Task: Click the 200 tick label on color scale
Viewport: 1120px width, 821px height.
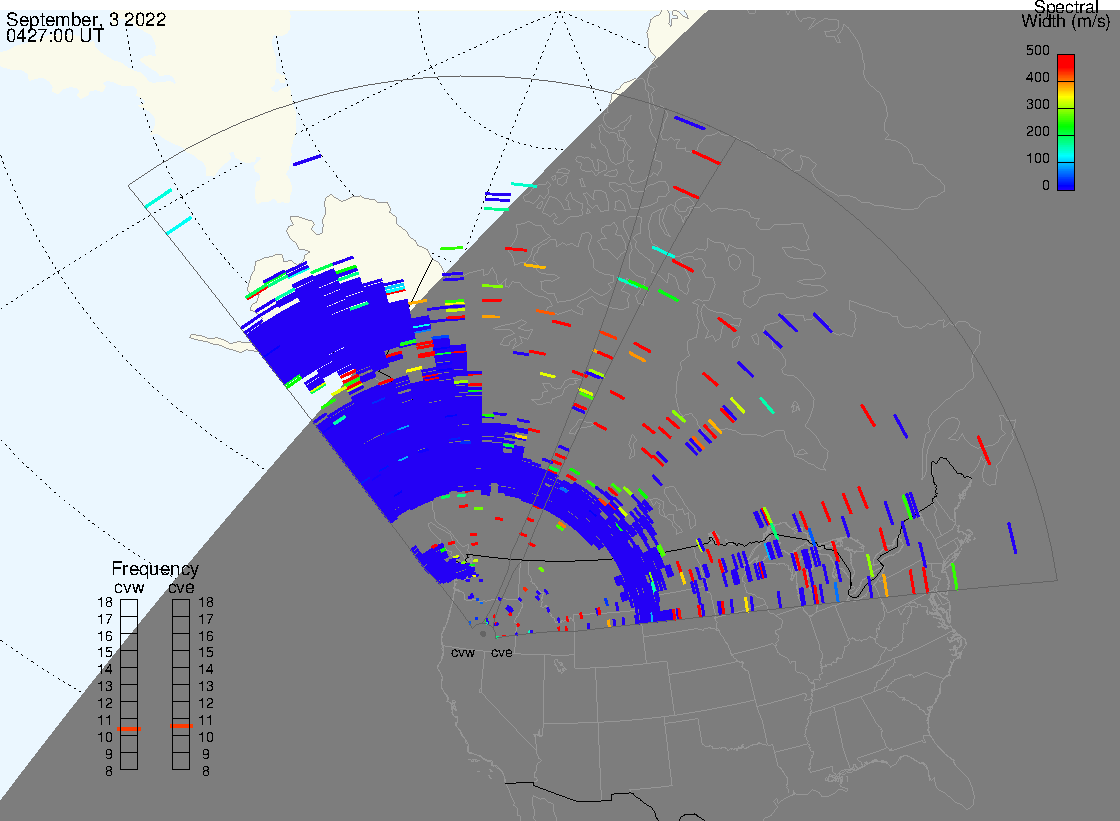Action: coord(1037,131)
